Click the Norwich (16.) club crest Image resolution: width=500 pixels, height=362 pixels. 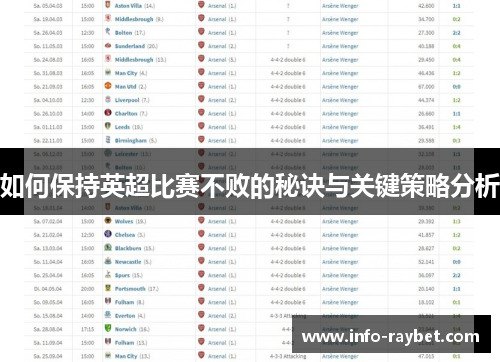coord(108,329)
